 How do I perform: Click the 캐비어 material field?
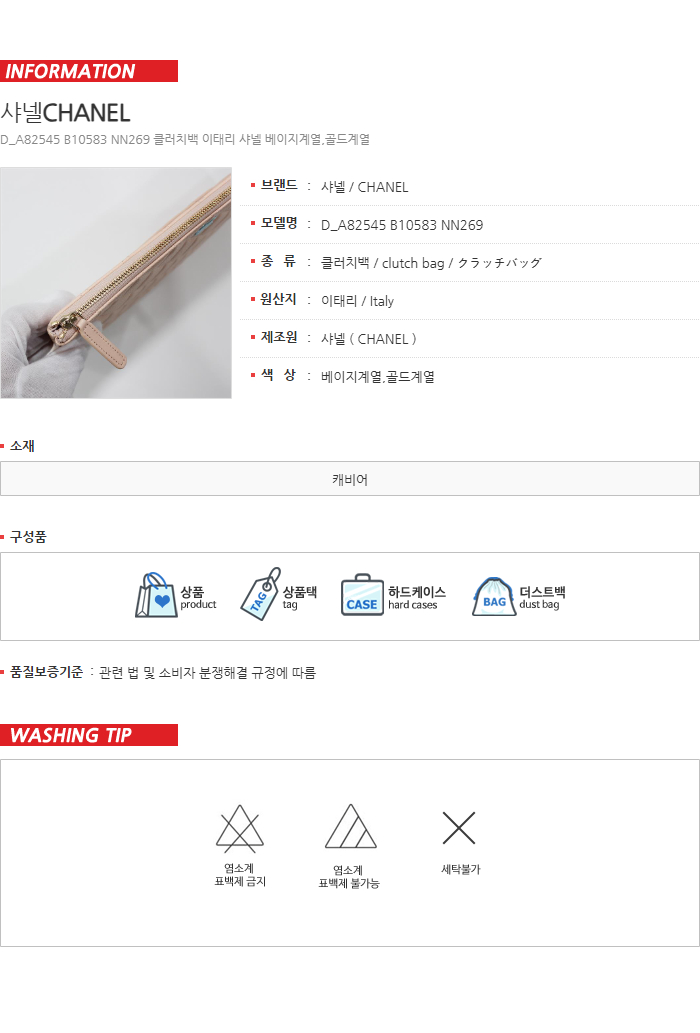click(350, 479)
